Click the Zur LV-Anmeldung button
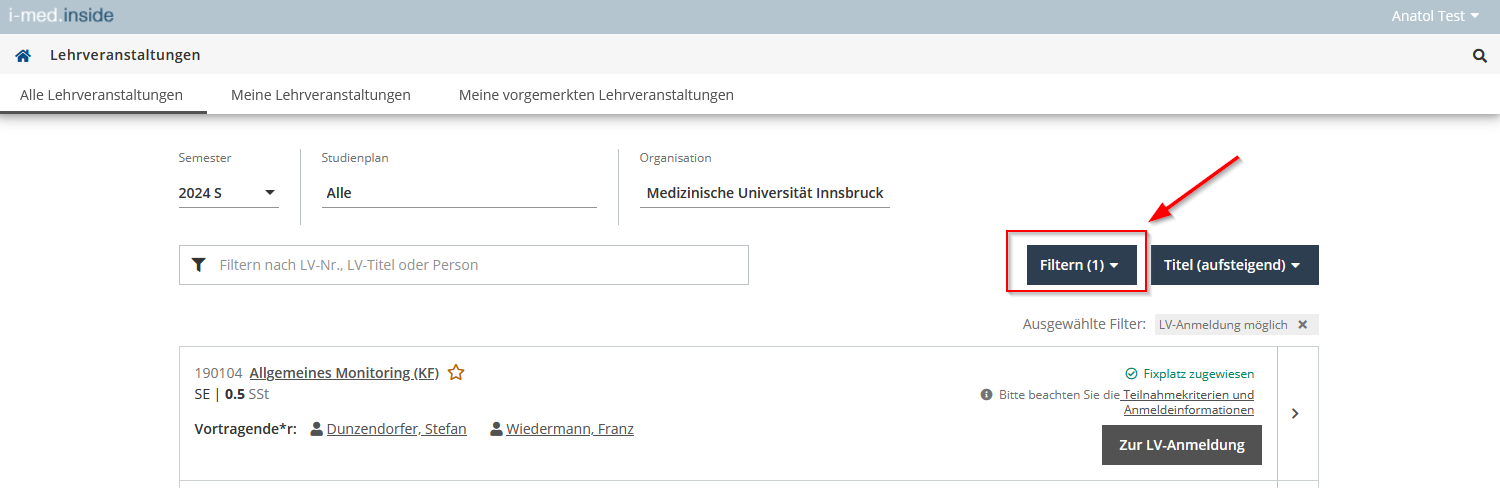Screen dimensions: 1500x488 tap(1182, 445)
